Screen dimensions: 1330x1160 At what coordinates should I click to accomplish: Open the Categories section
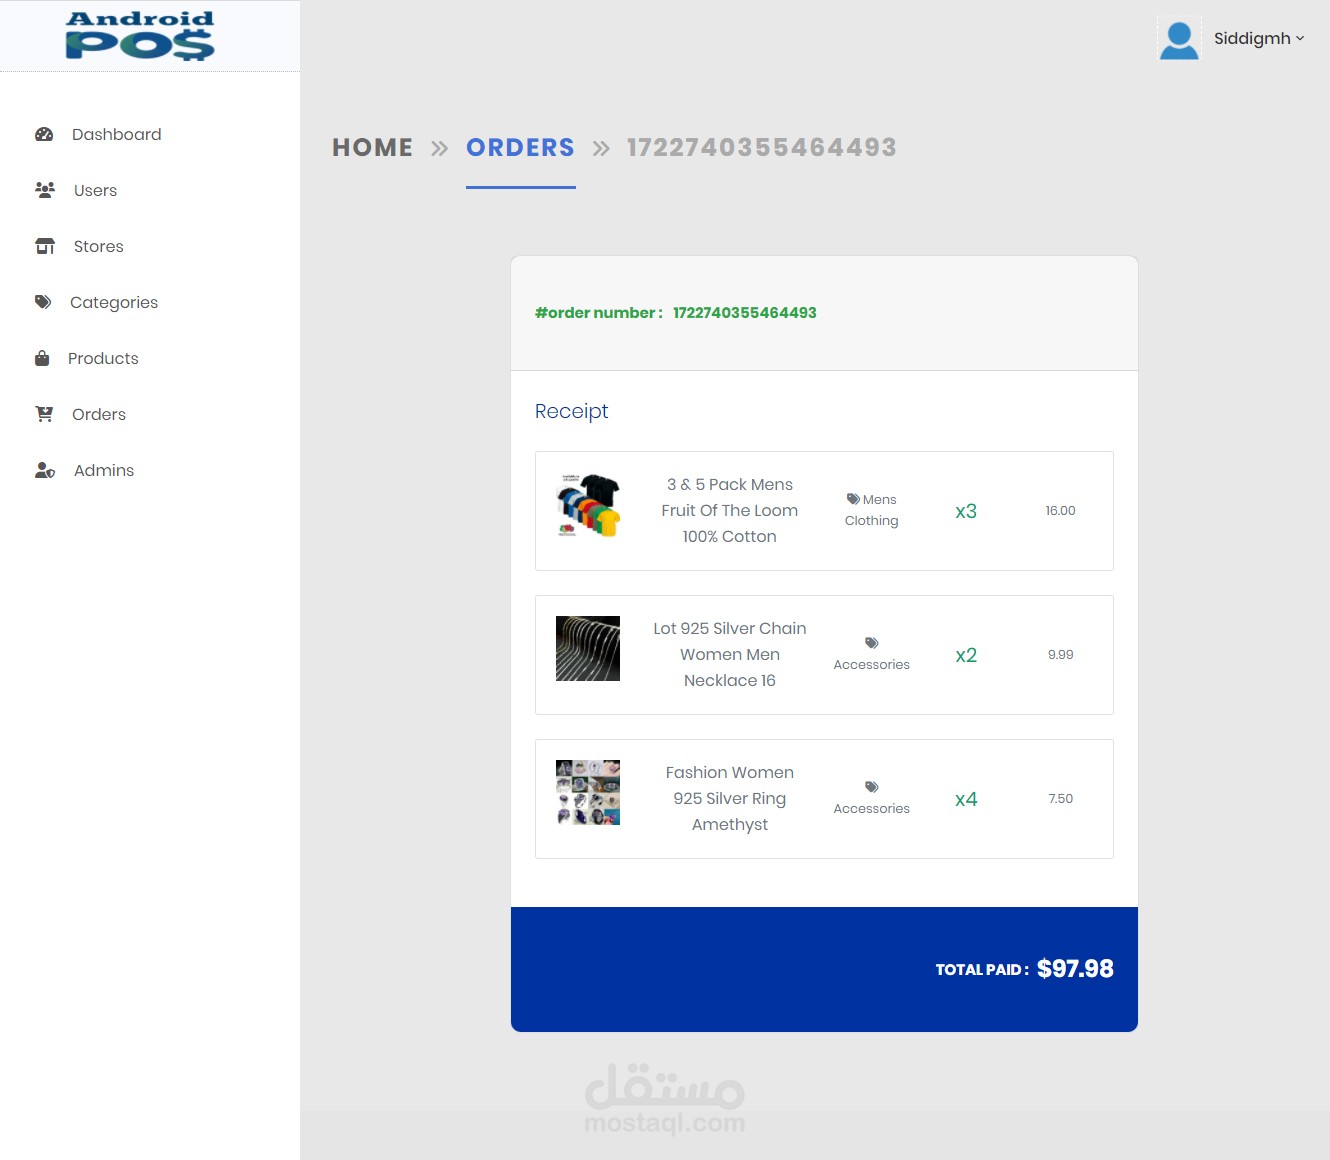(114, 302)
